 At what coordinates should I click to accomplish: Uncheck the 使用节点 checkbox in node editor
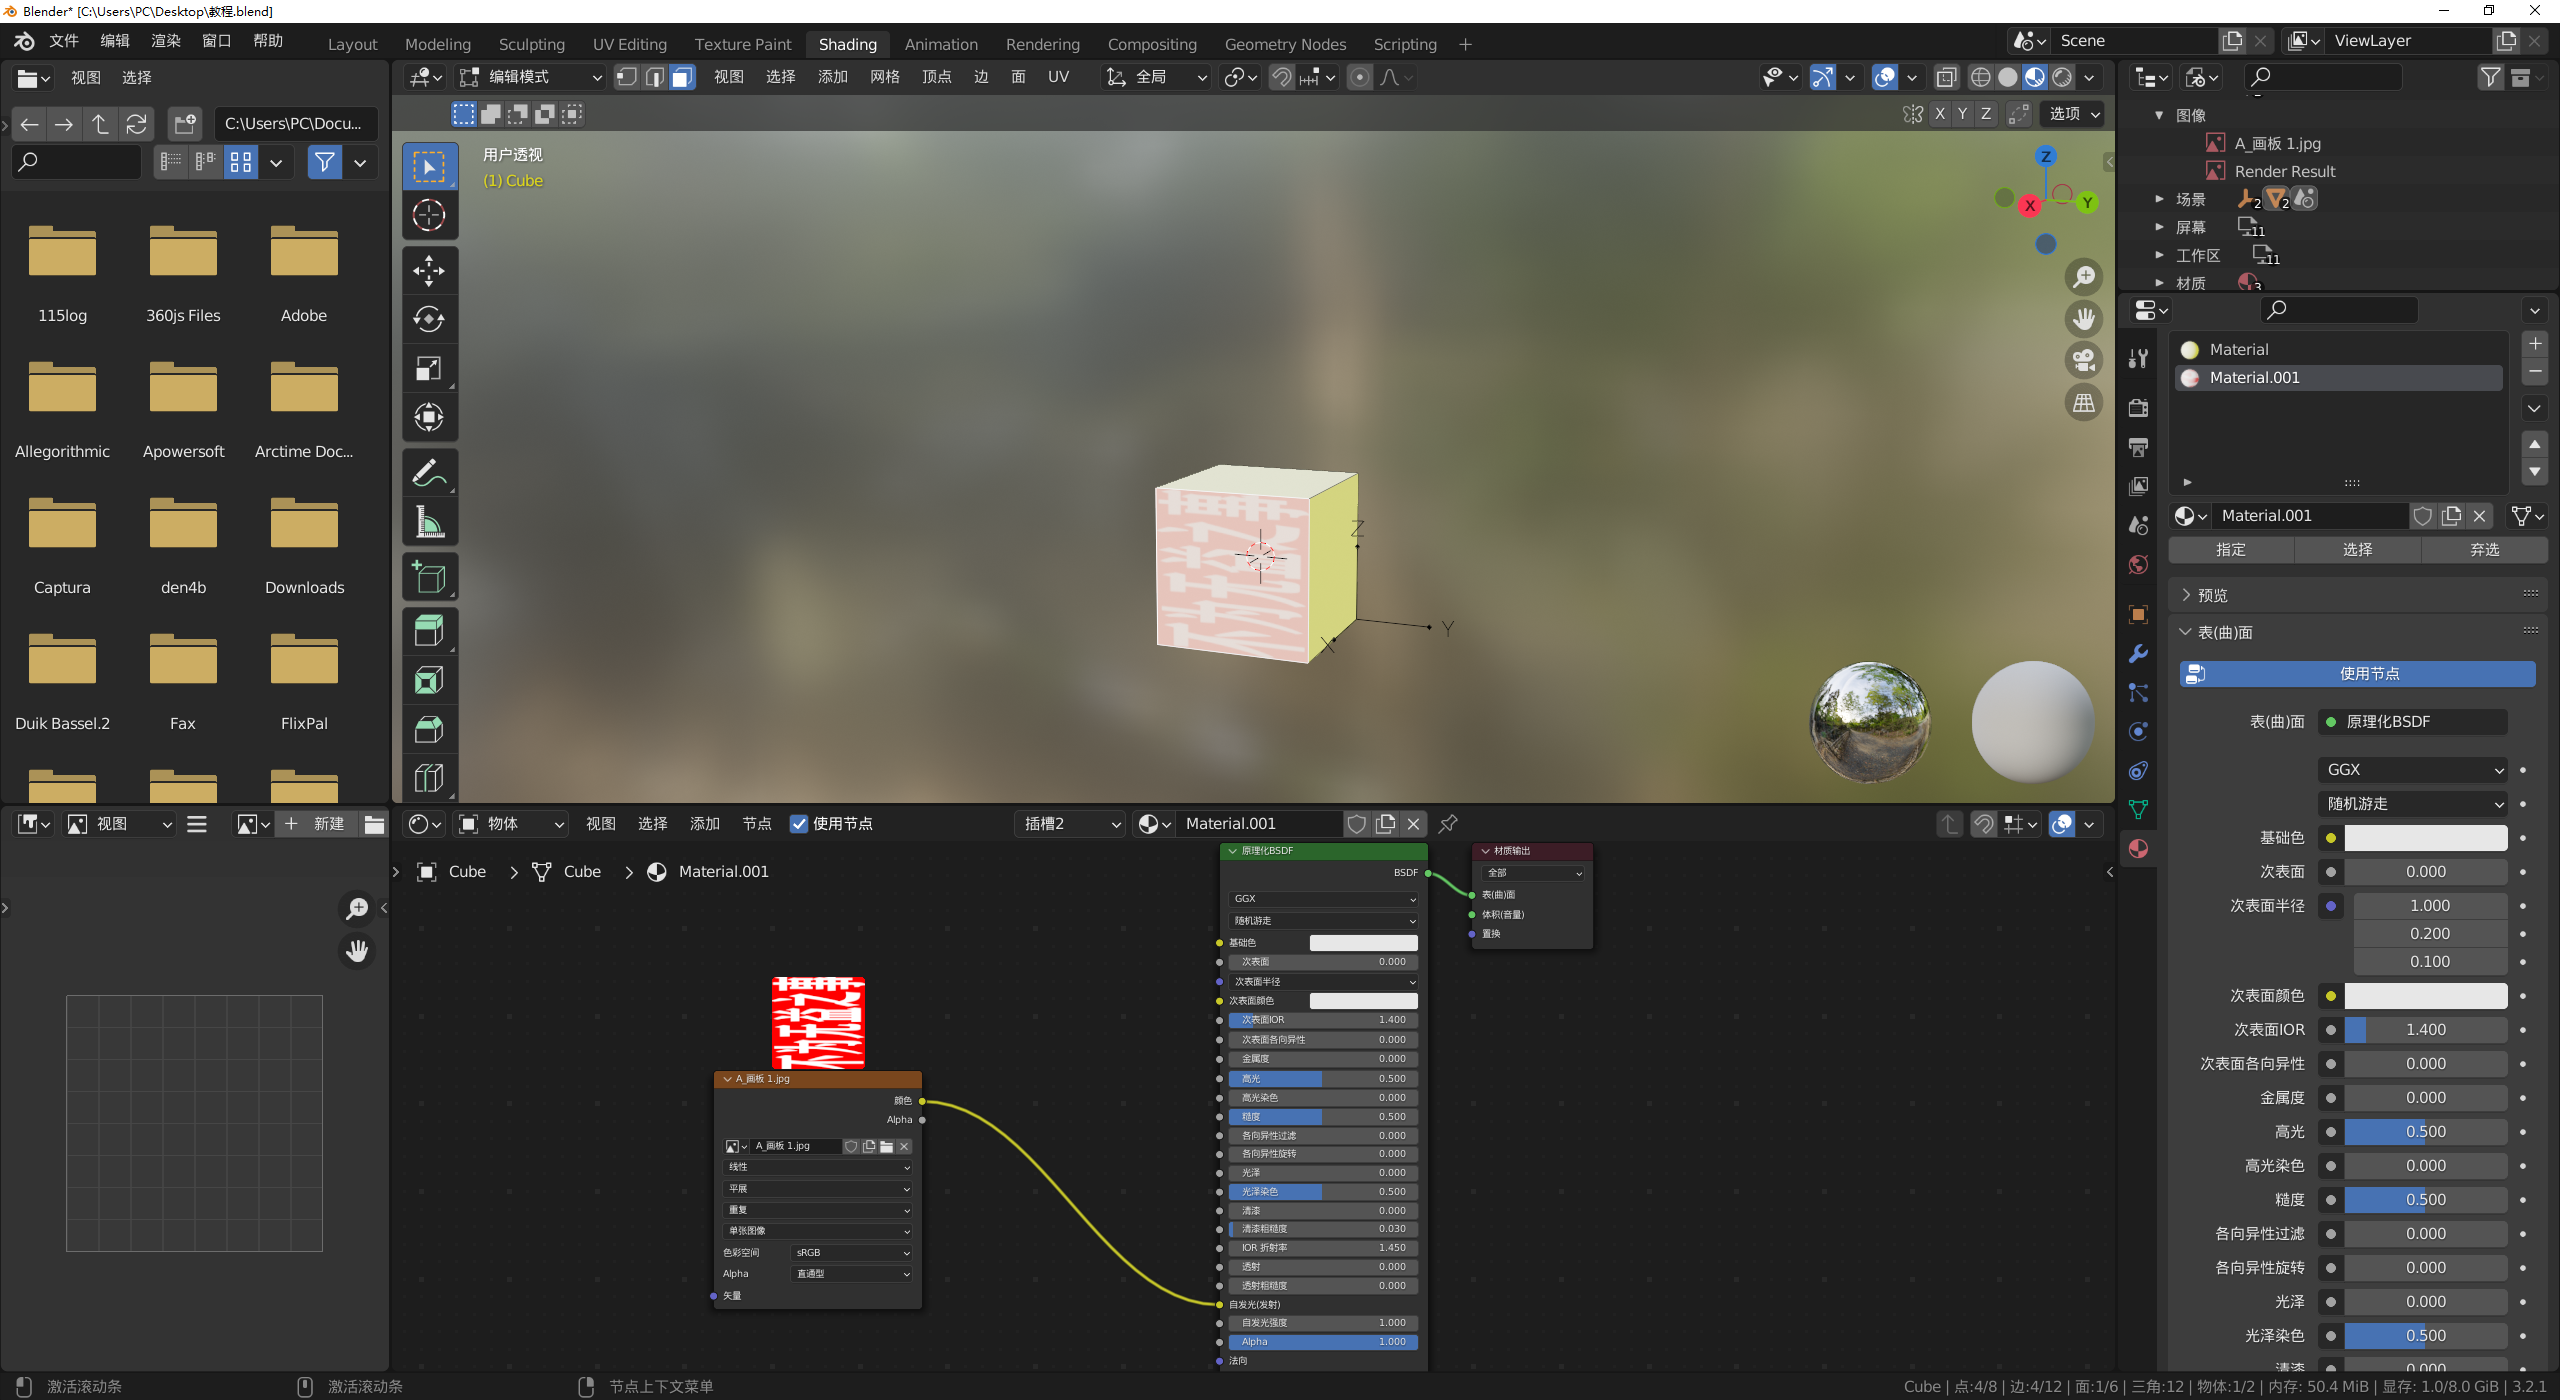[x=798, y=824]
